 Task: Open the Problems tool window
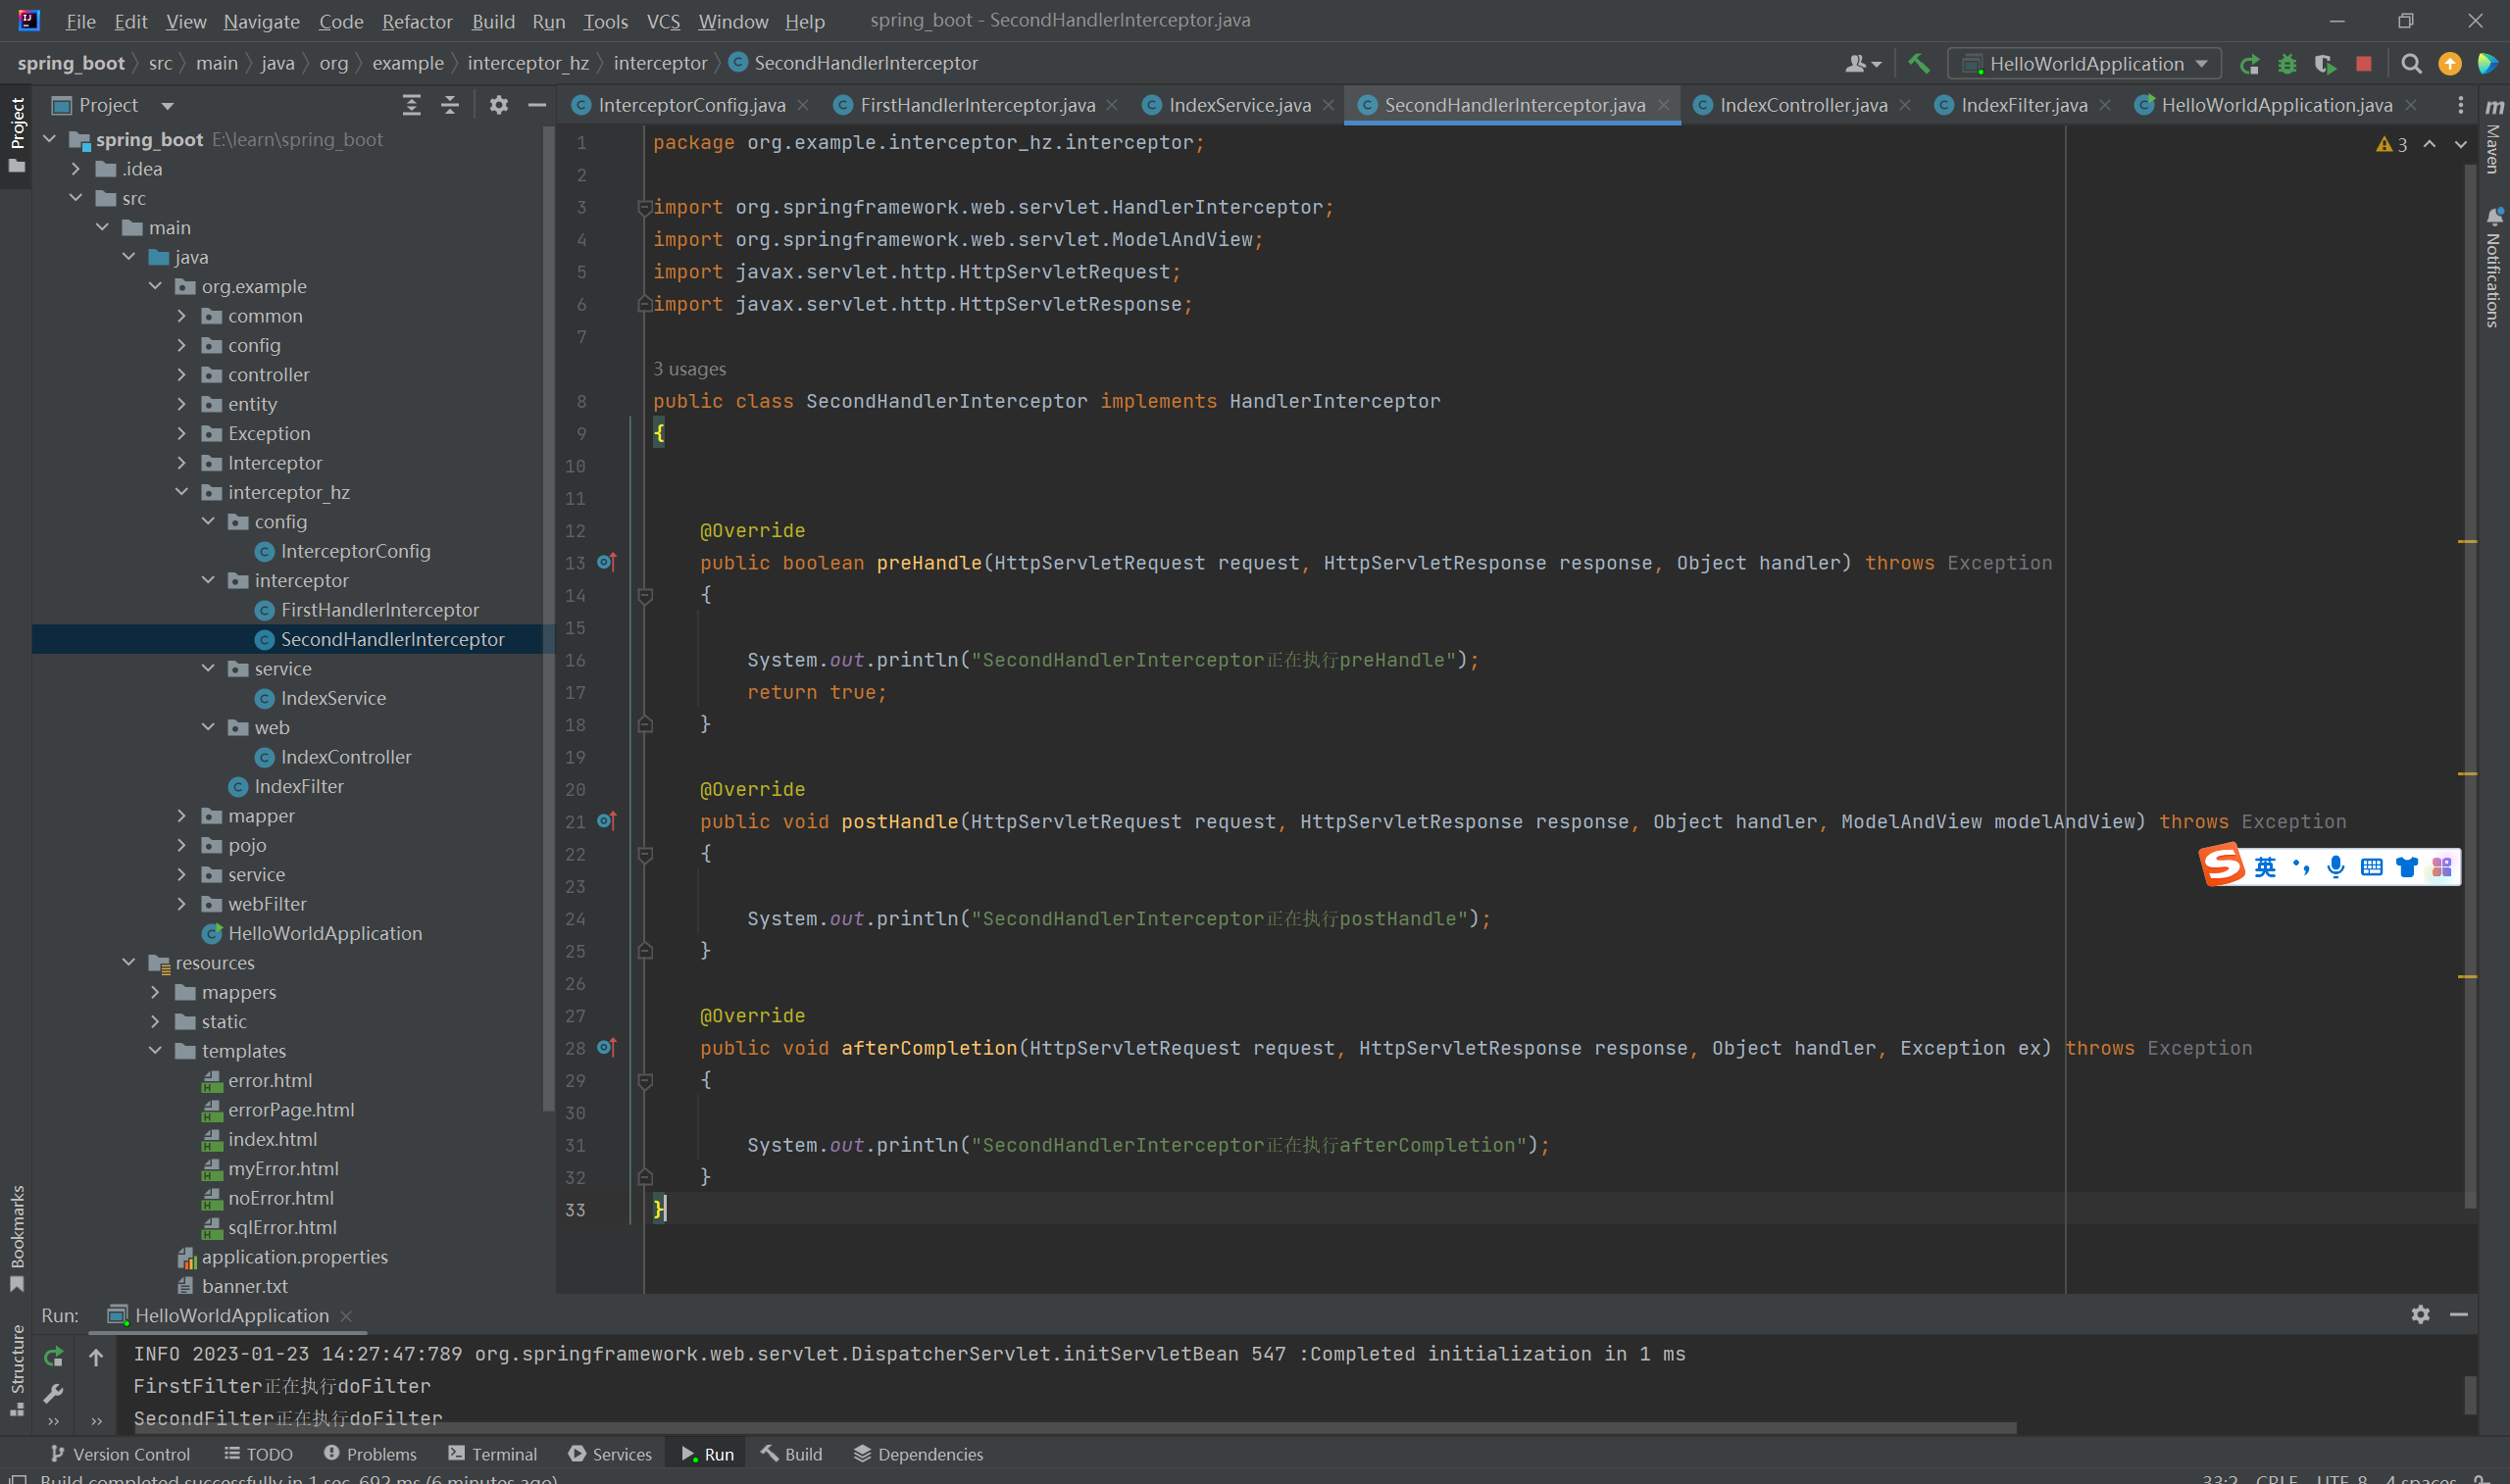point(370,1454)
